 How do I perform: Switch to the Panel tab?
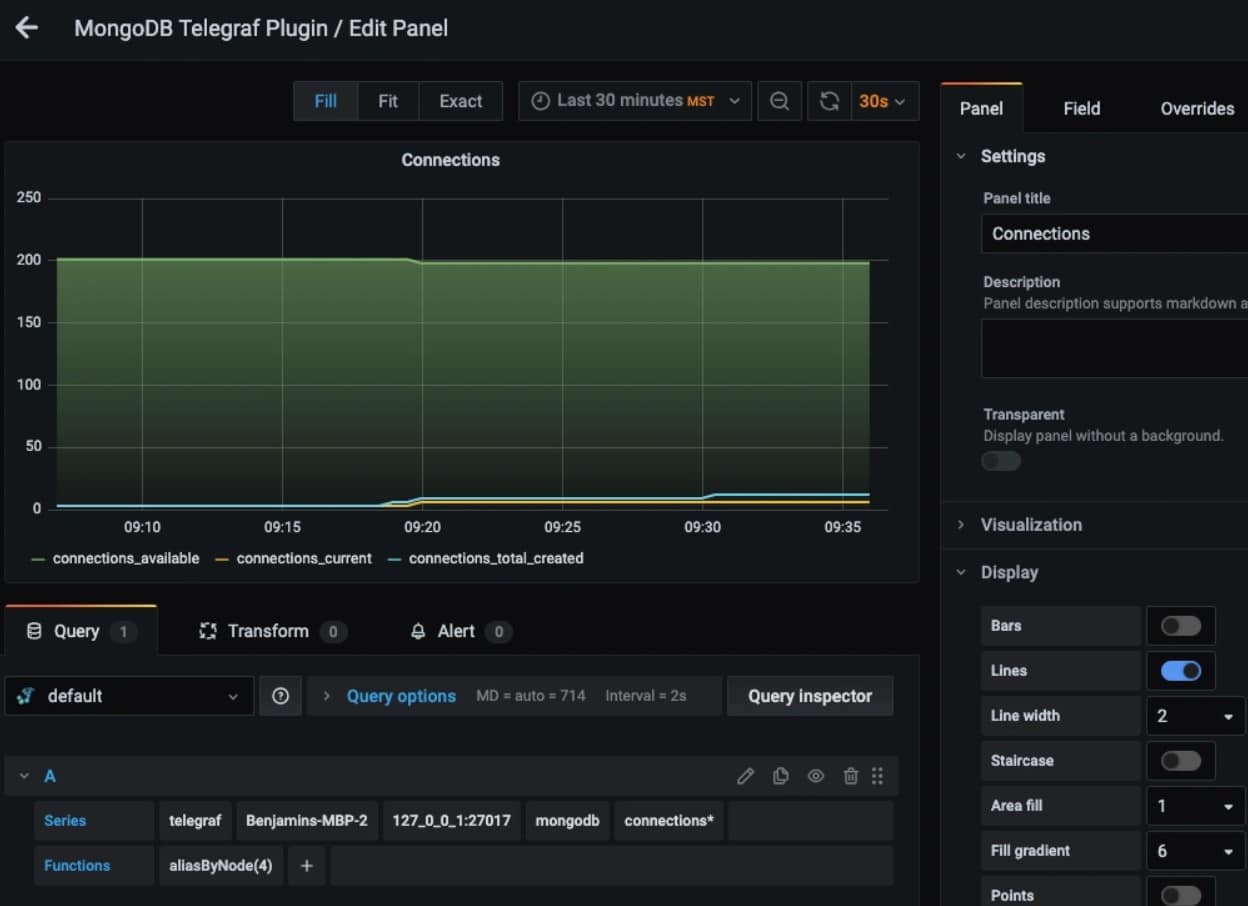(981, 108)
